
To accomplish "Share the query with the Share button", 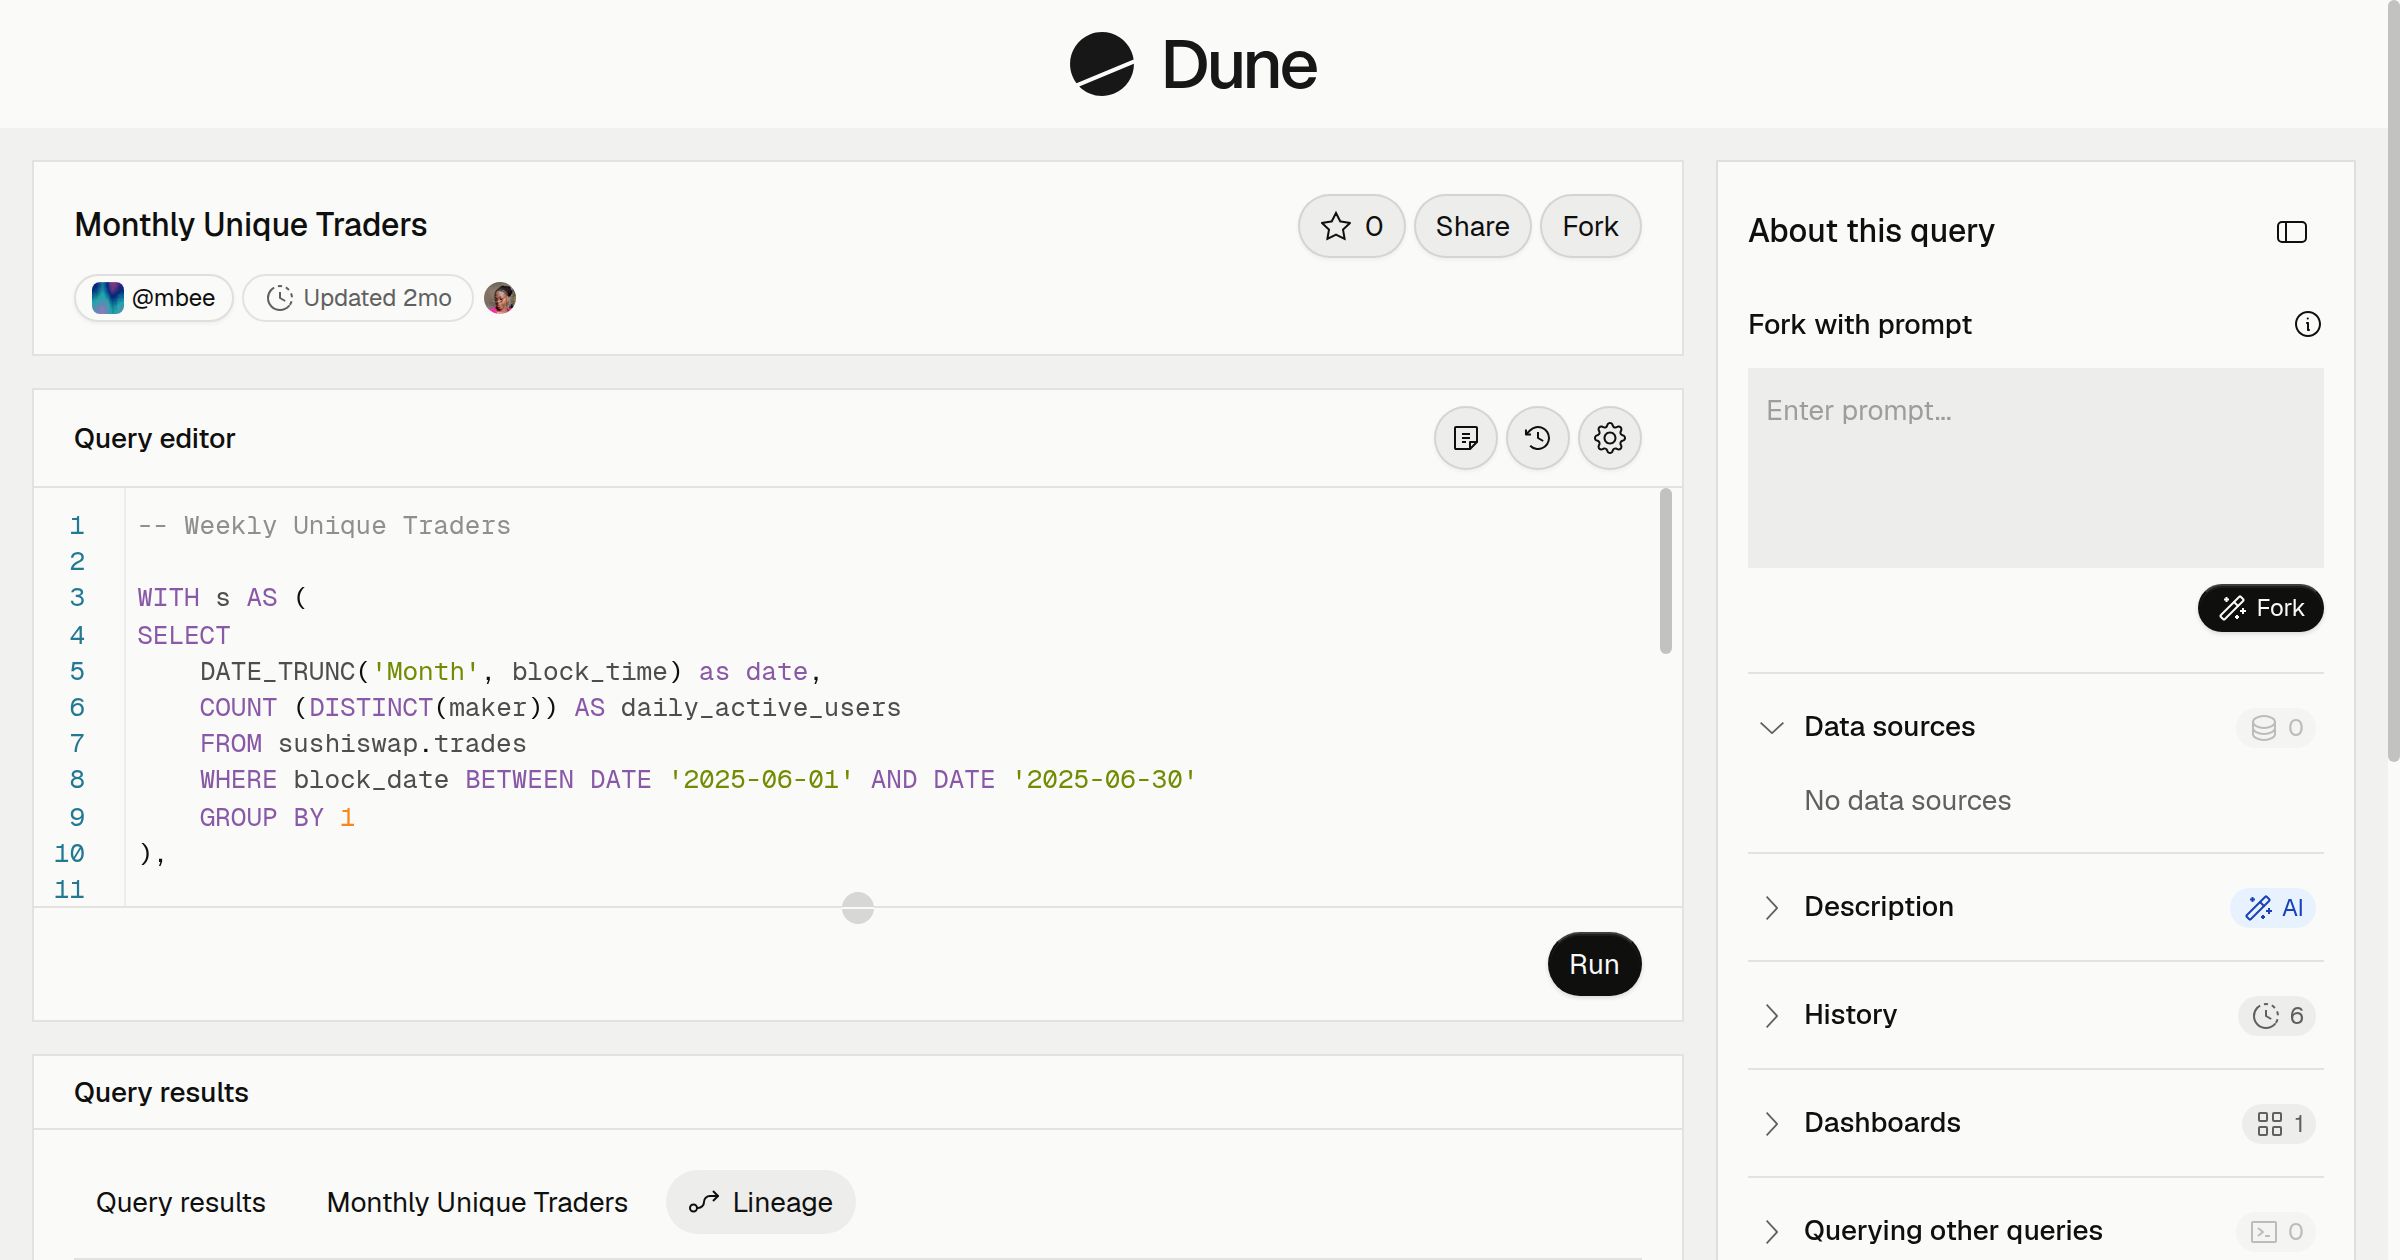I will click(1472, 226).
